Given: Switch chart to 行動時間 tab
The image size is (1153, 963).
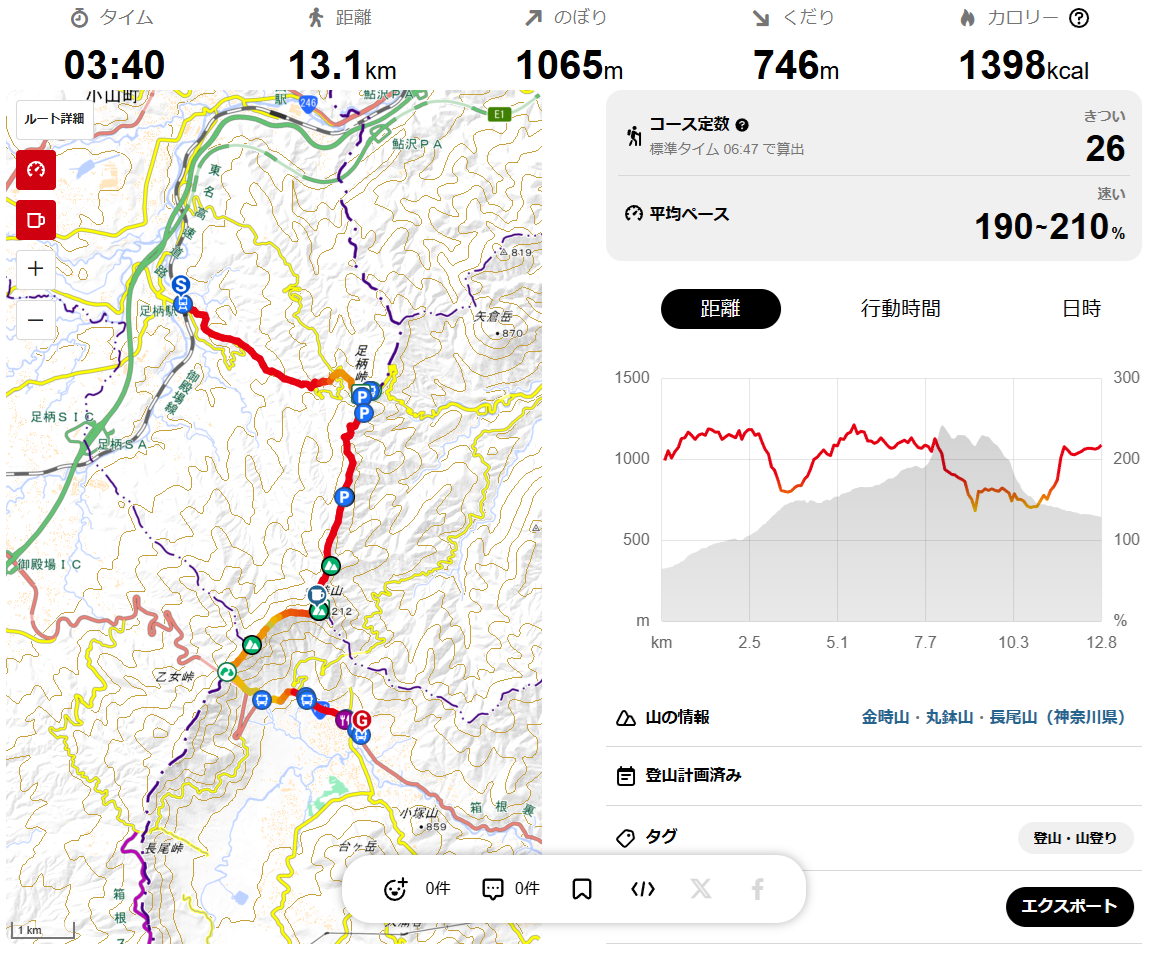Looking at the screenshot, I should (x=901, y=309).
